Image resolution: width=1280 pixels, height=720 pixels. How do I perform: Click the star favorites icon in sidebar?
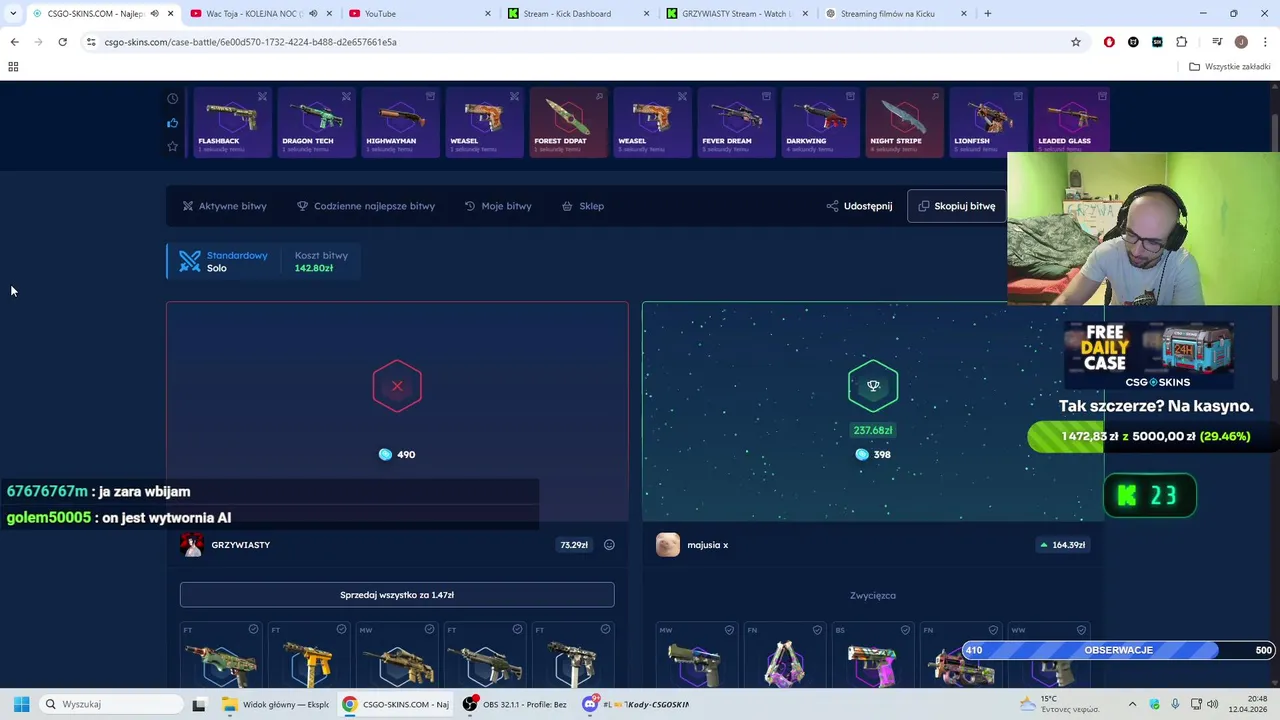pyautogui.click(x=173, y=146)
